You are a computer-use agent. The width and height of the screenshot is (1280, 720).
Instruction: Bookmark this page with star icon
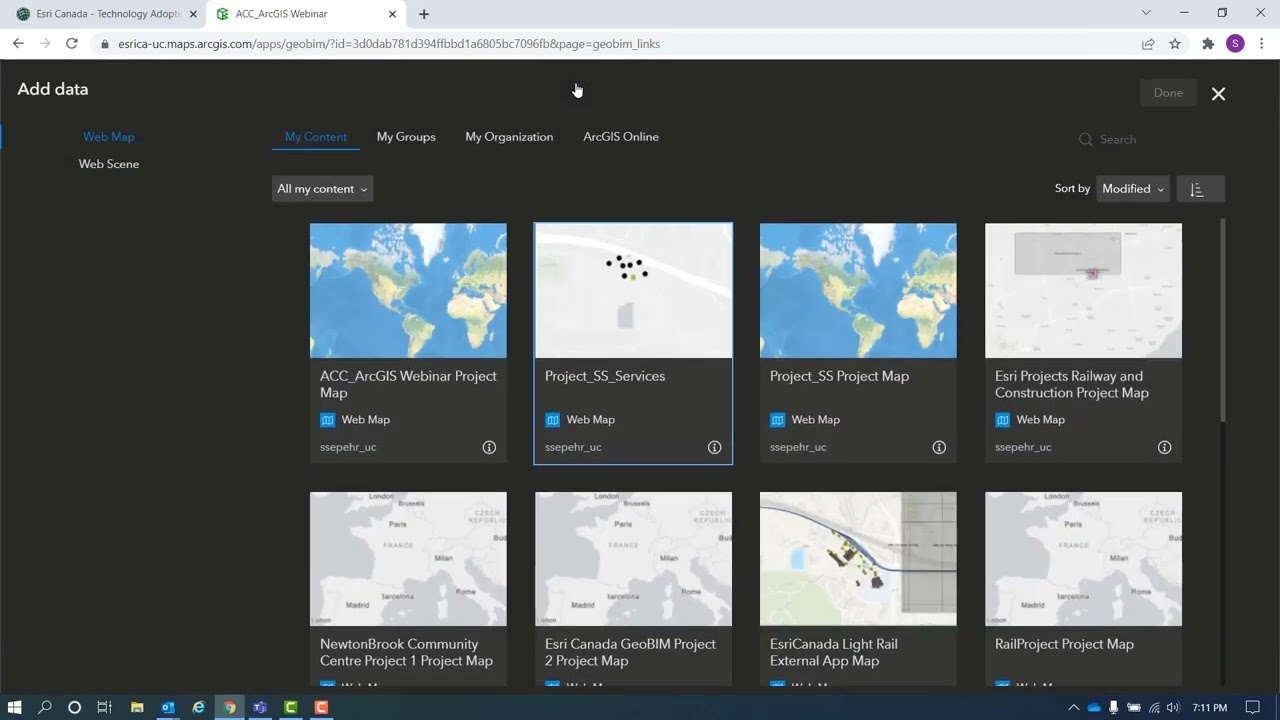pos(1175,44)
